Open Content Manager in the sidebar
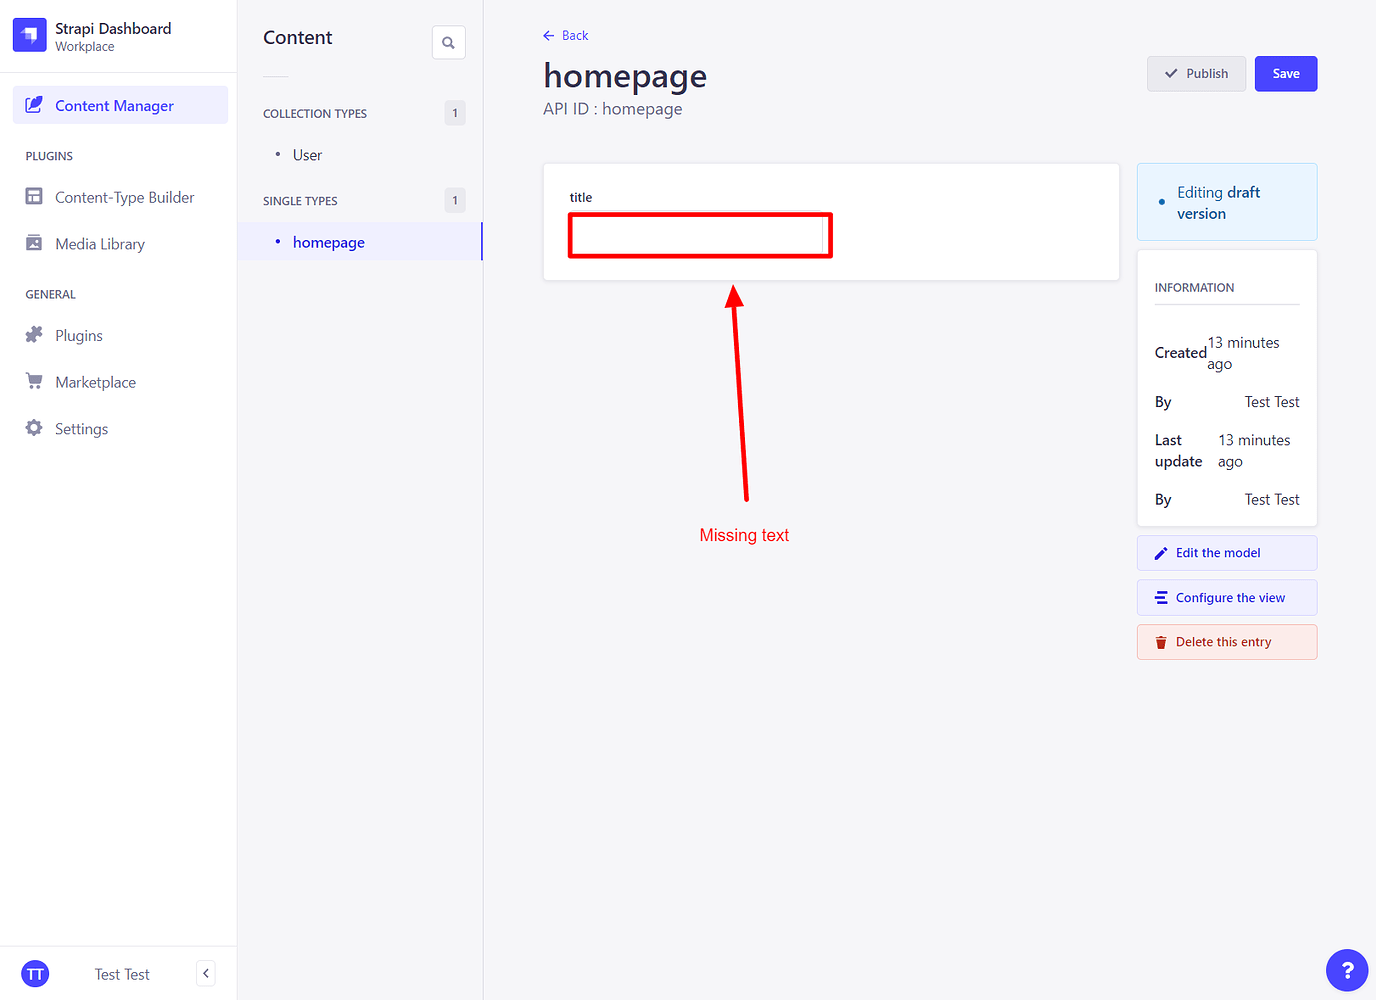Viewport: 1376px width, 1000px height. pyautogui.click(x=120, y=105)
